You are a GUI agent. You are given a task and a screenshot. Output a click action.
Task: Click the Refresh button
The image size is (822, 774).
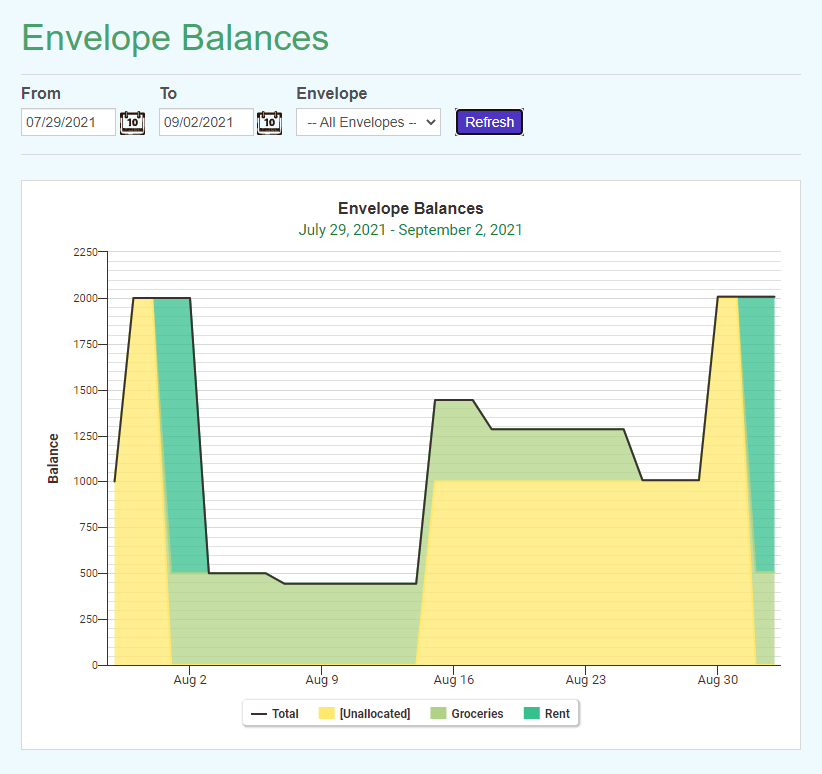click(x=489, y=122)
